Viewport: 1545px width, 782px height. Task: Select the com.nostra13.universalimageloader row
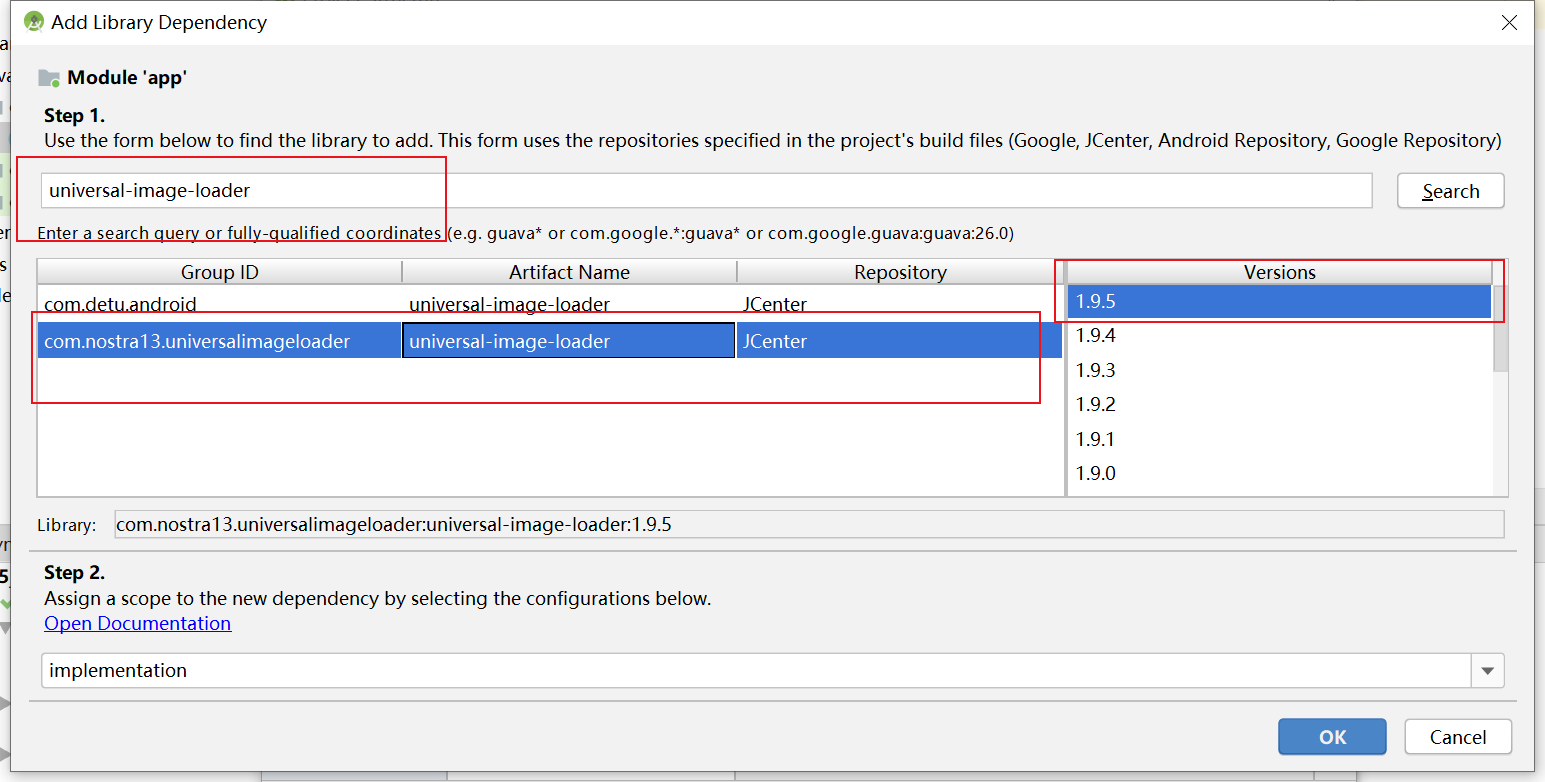300,340
